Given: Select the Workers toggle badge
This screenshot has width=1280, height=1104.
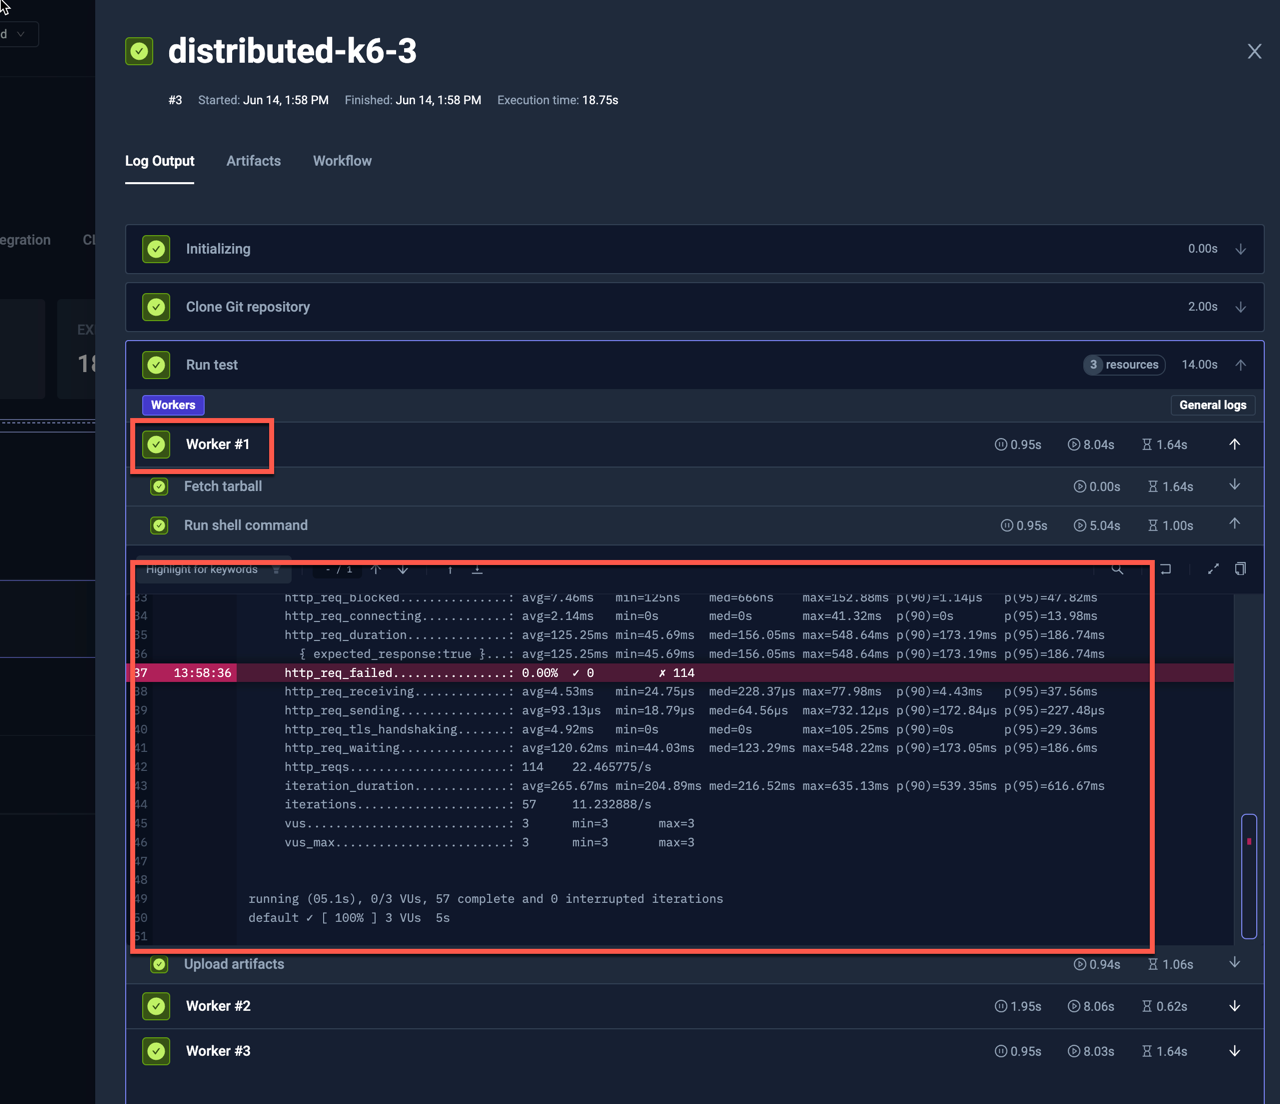Looking at the screenshot, I should (x=173, y=405).
